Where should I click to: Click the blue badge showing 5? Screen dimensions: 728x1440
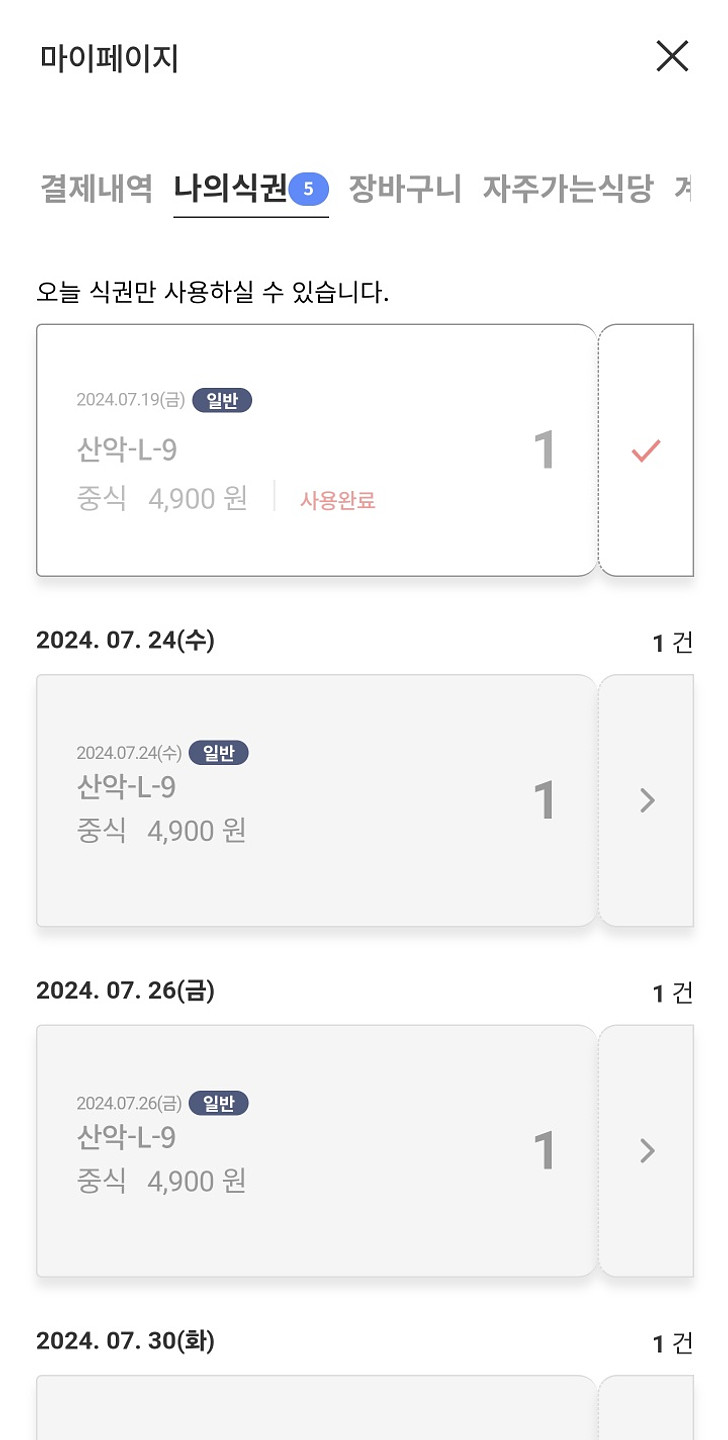pos(309,188)
